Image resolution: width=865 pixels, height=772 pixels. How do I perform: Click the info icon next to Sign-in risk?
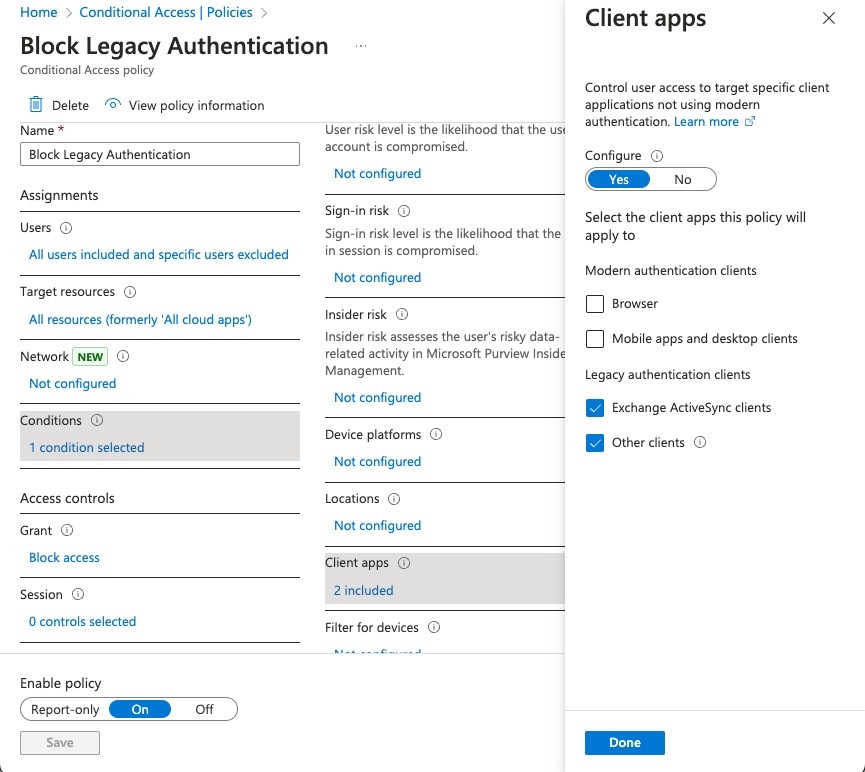[404, 211]
